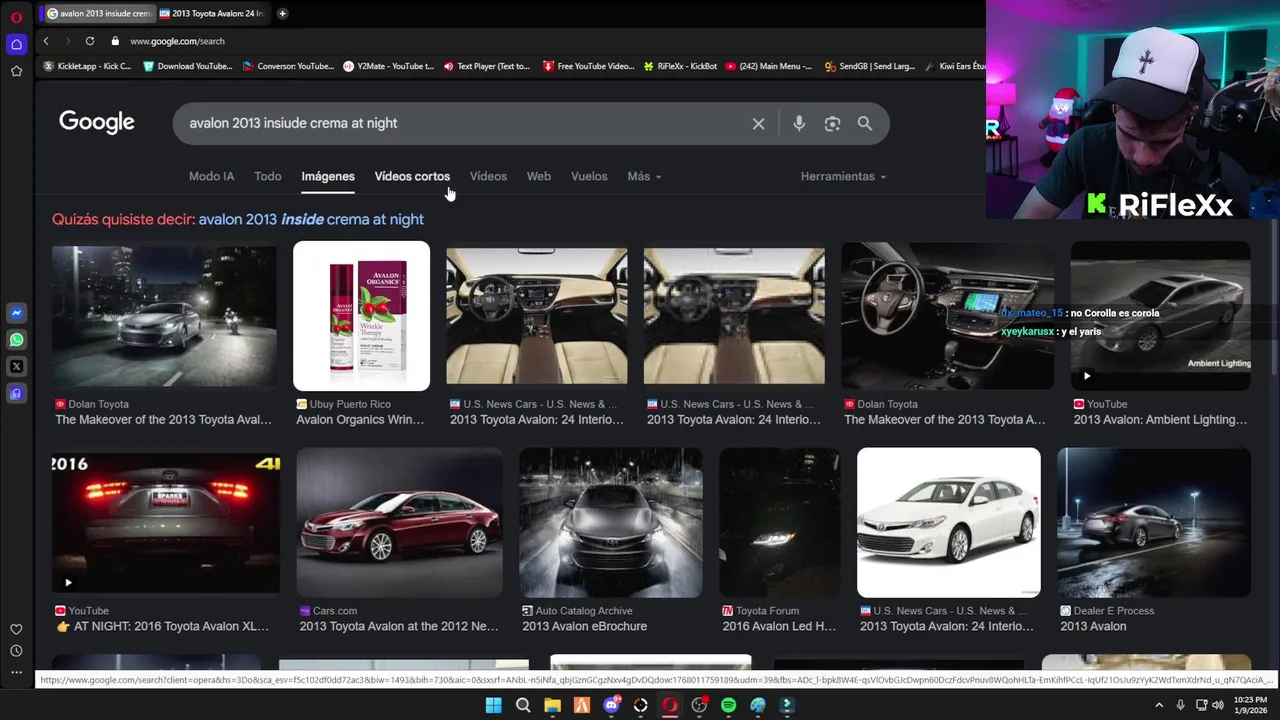1280x720 pixels.
Task: Select the Vuelos search filter
Action: [x=589, y=176]
